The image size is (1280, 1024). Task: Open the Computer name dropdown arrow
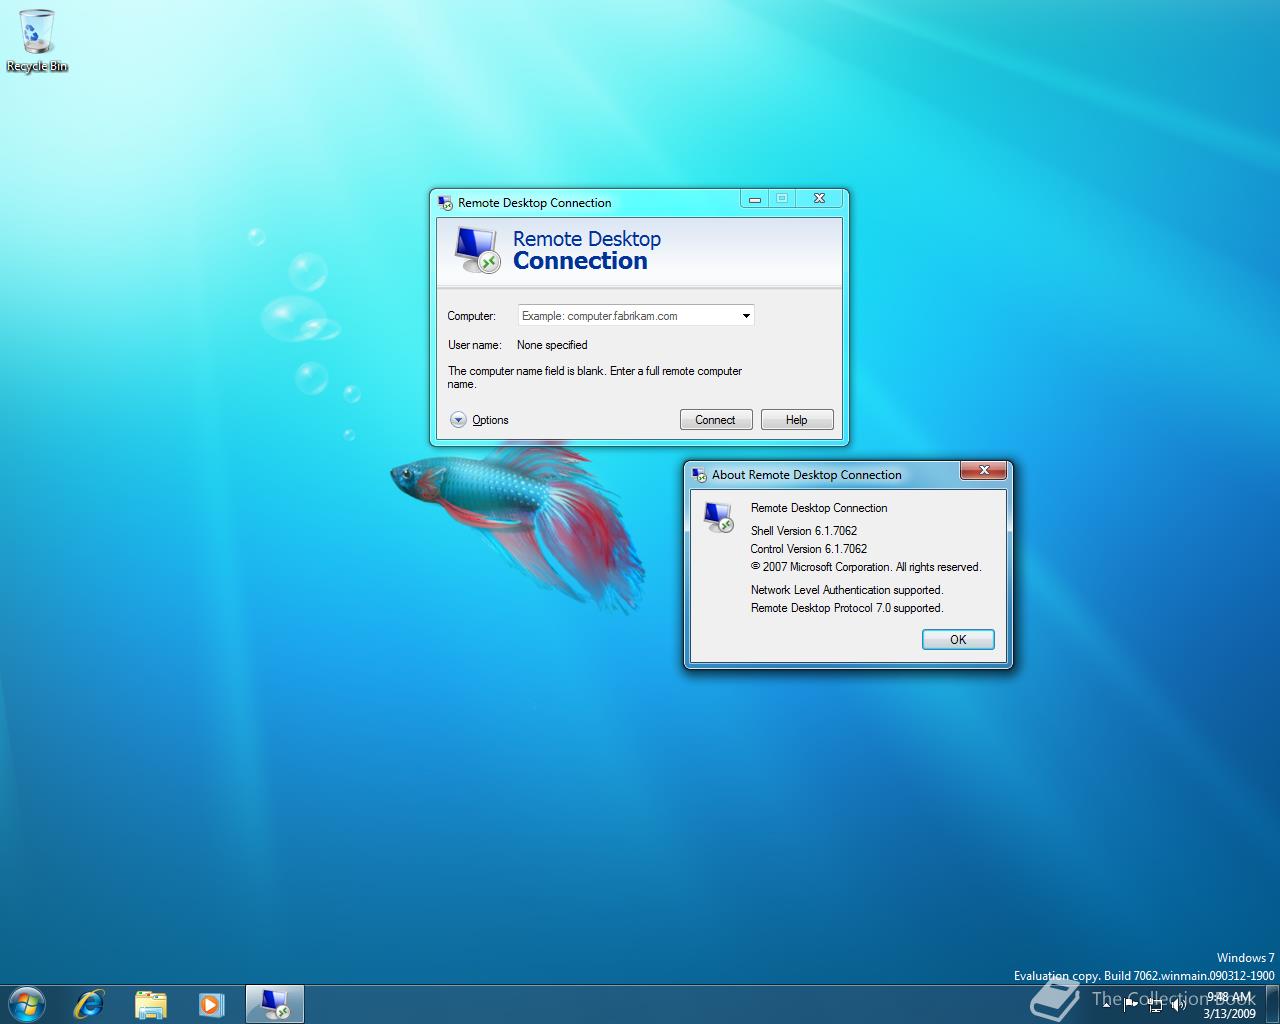(746, 316)
